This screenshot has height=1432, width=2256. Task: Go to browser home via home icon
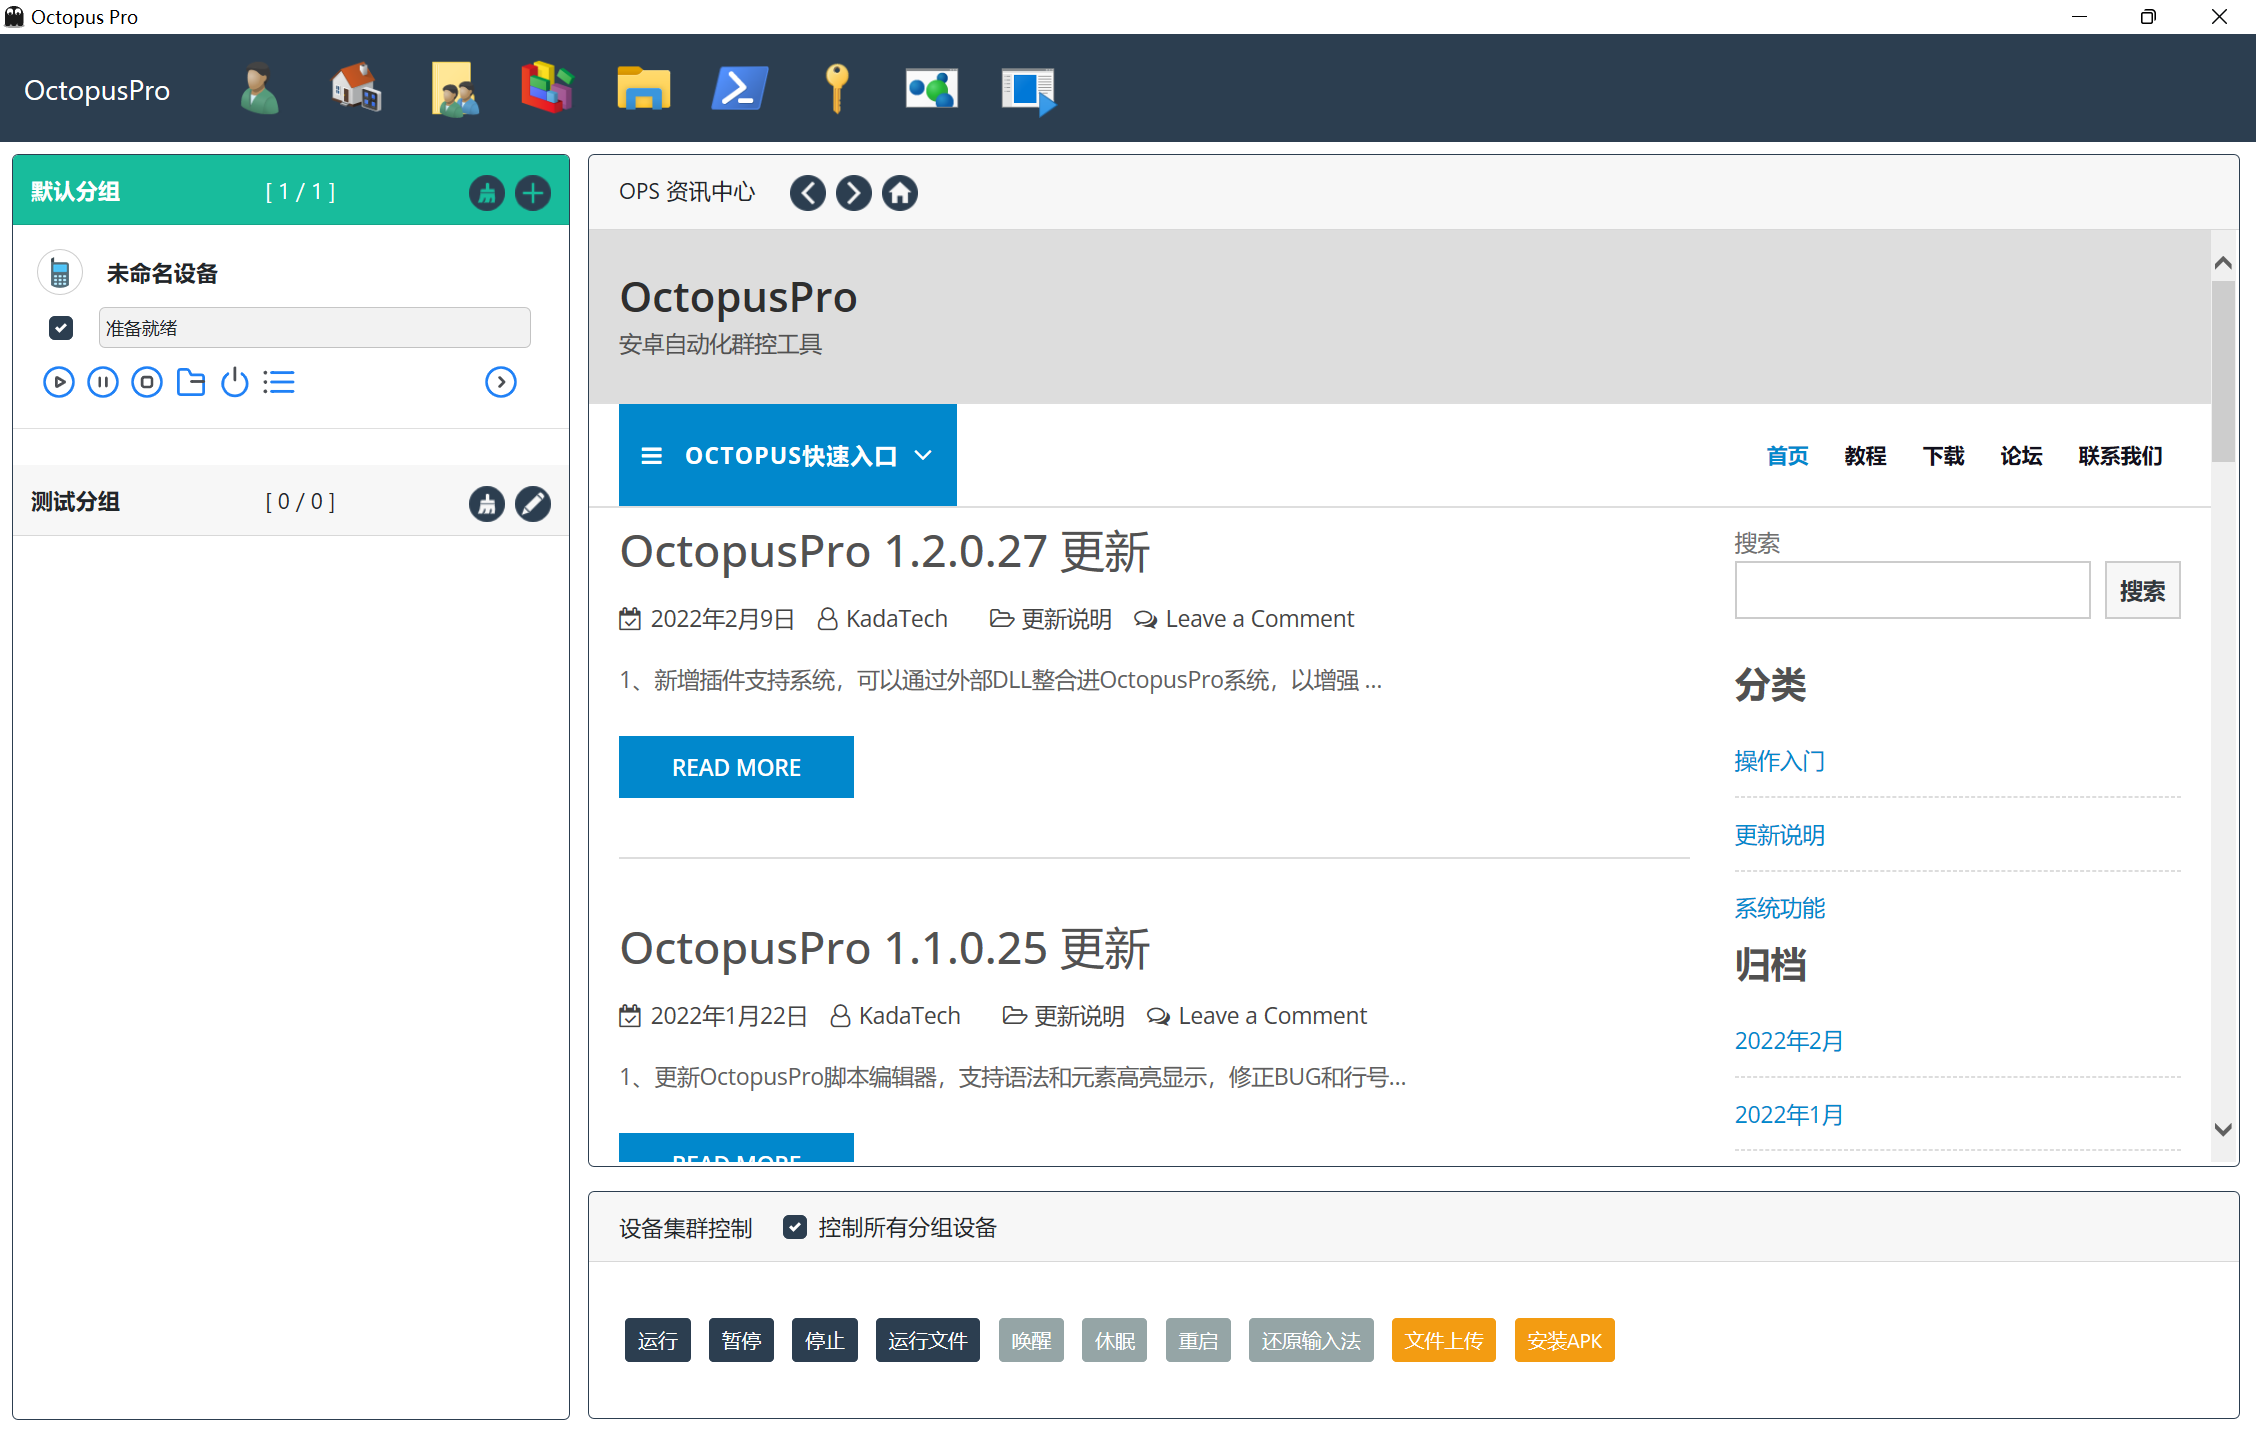pyautogui.click(x=899, y=193)
